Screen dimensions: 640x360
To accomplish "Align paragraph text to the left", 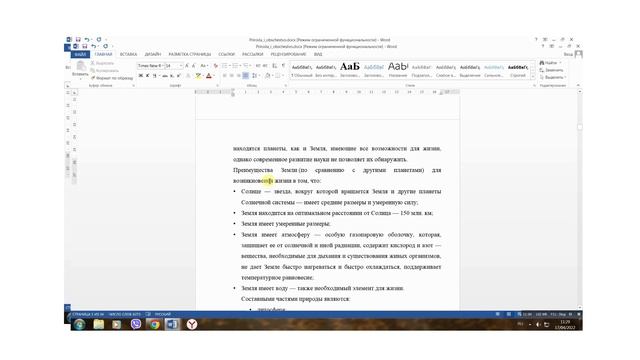I will pyautogui.click(x=224, y=76).
